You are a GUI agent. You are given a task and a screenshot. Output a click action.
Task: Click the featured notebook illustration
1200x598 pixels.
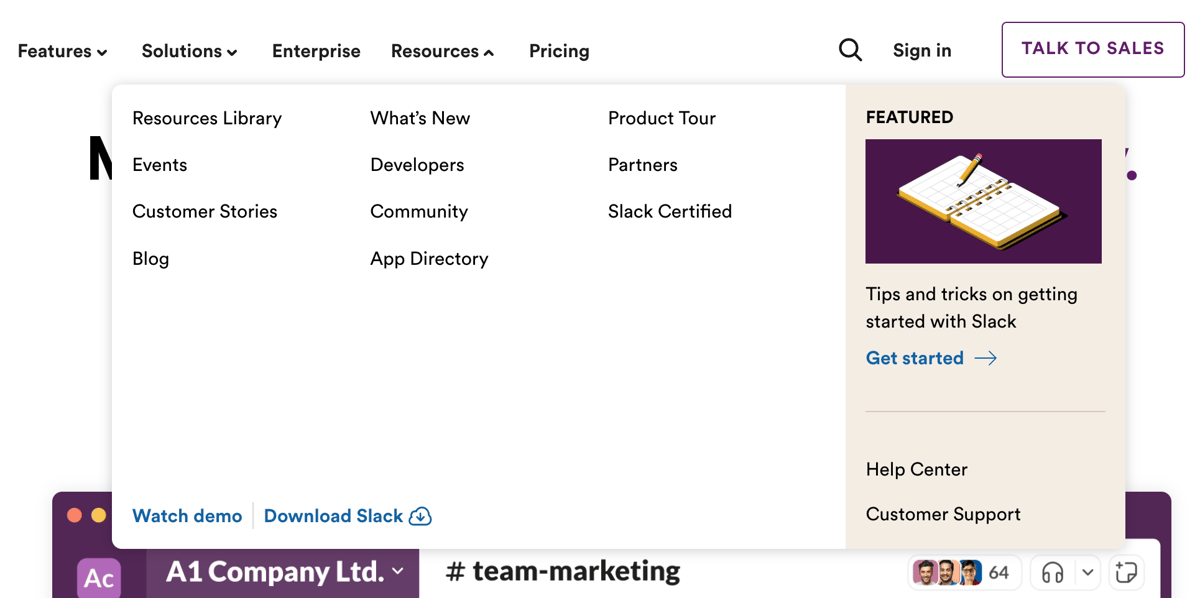983,201
